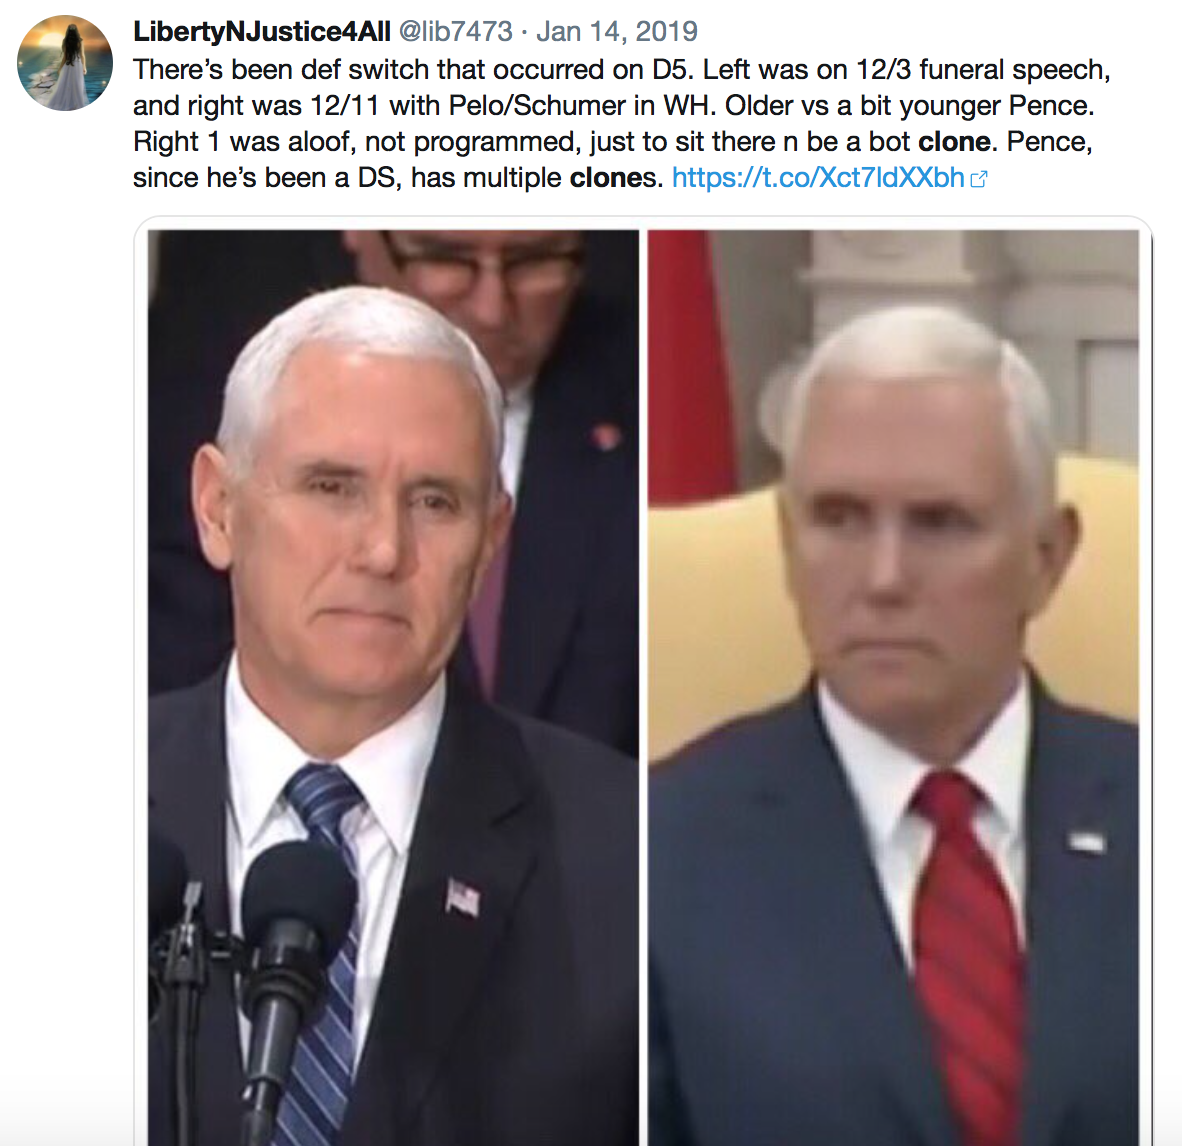Screen dimensions: 1182x1146
Task: Select the phrase "12/3 funeral speech" in tweet
Action: coord(983,70)
